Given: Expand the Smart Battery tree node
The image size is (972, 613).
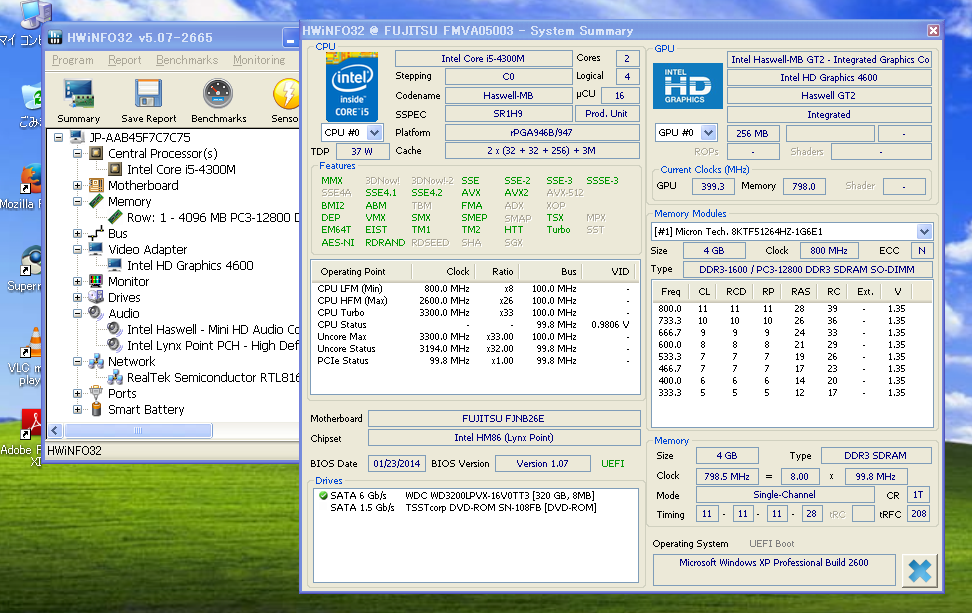Looking at the screenshot, I should [78, 409].
